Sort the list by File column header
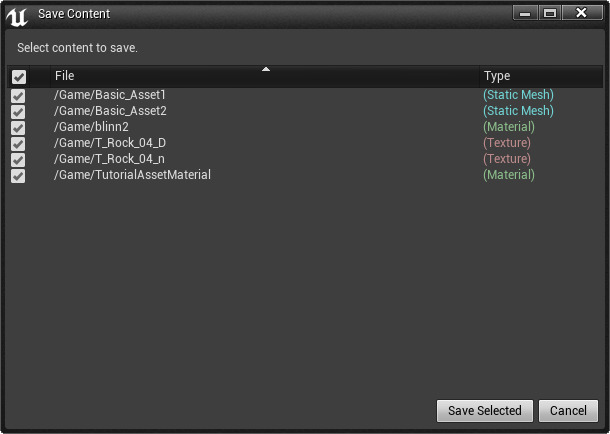 (265, 76)
